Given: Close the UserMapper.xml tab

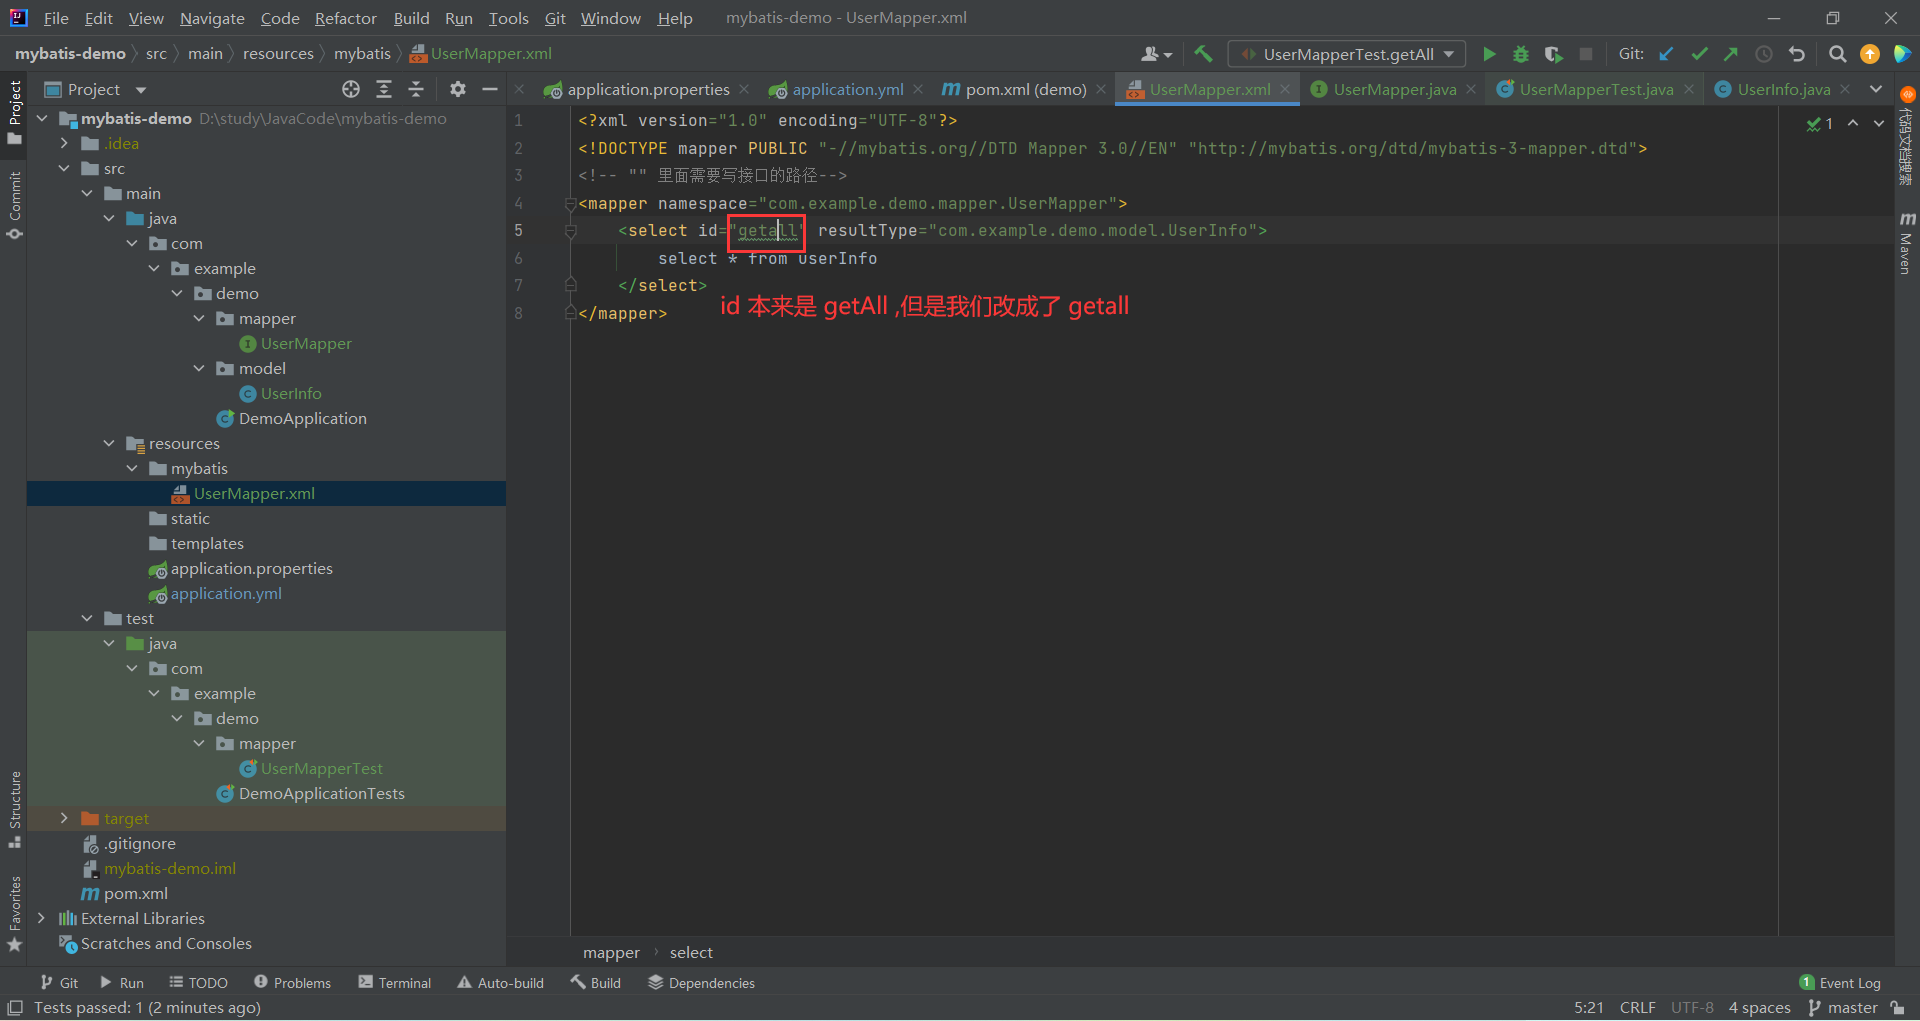Looking at the screenshot, I should 1285,89.
